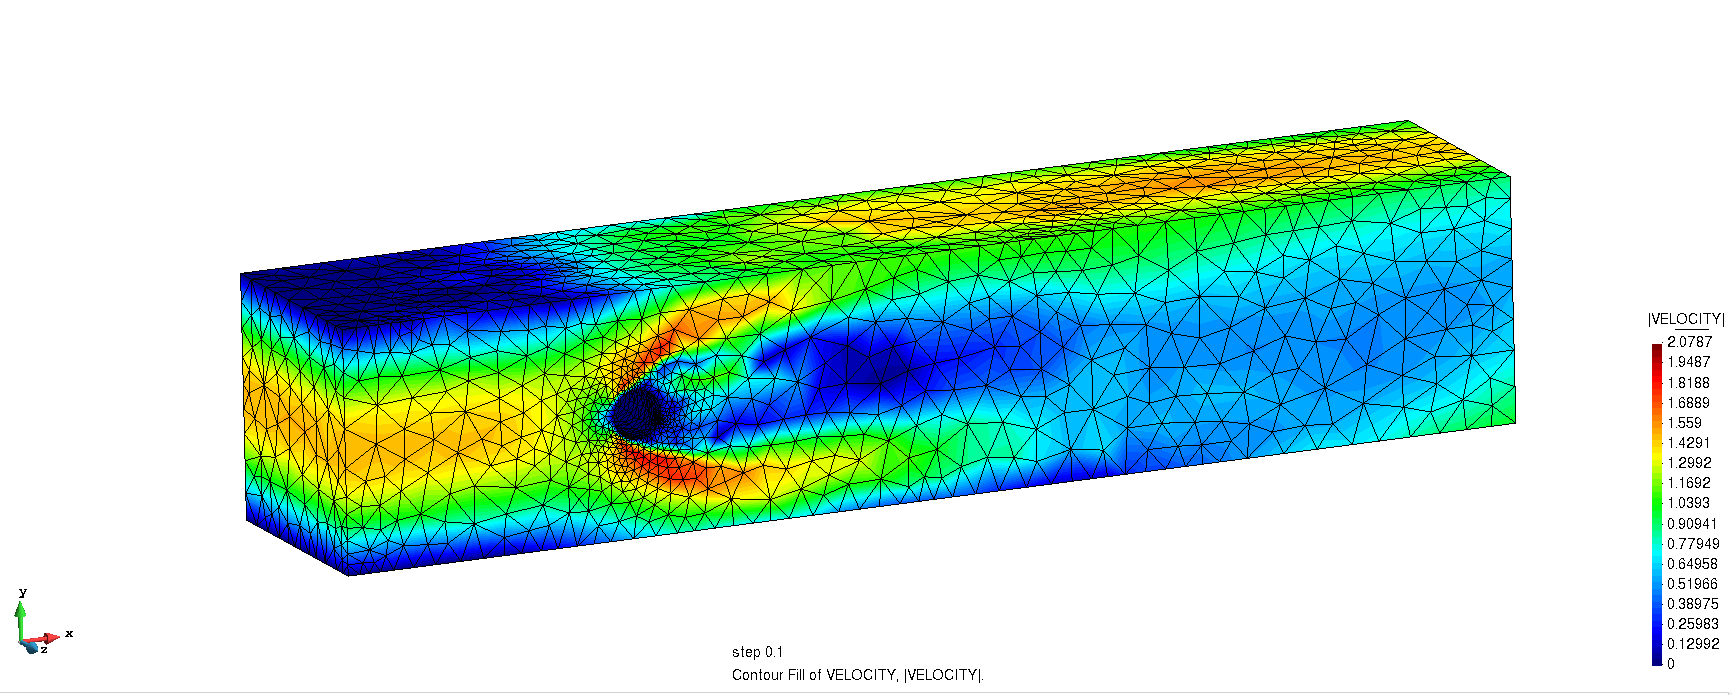The height and width of the screenshot is (695, 1732).
Task: Select legend value 1.4291
Action: point(1689,443)
